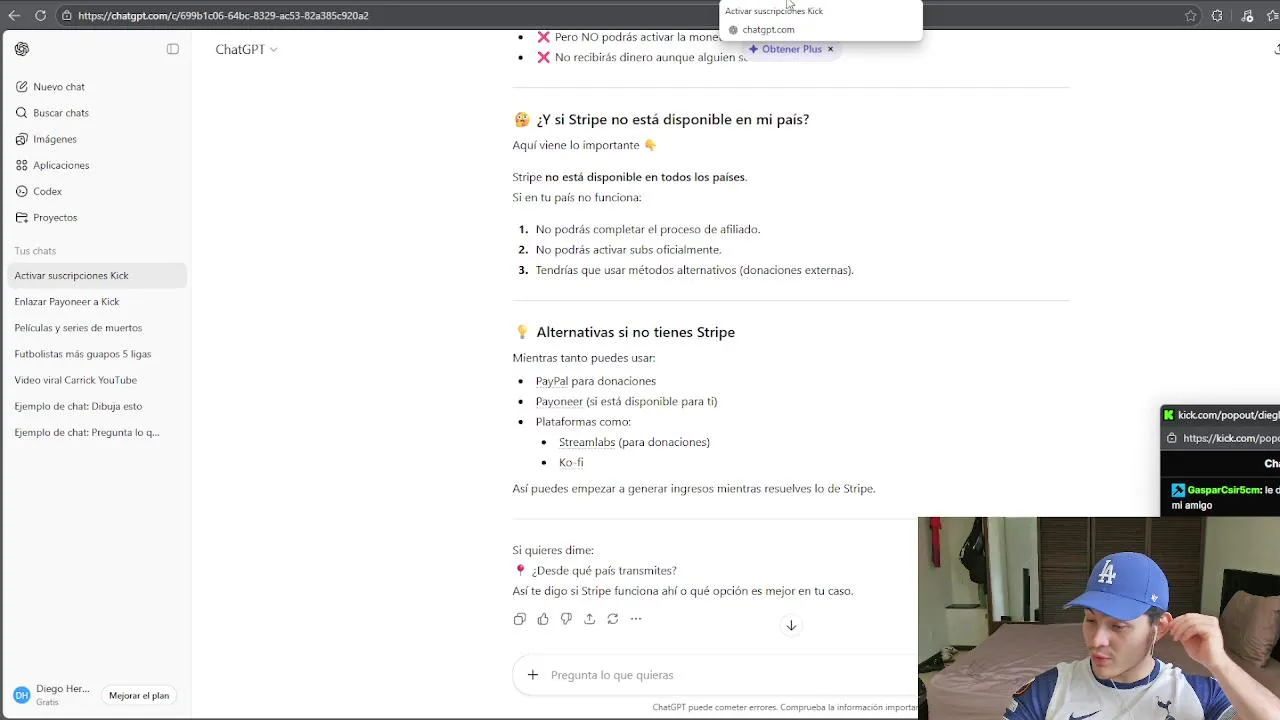
Task: Click the Streamlabs link
Action: coord(587,442)
